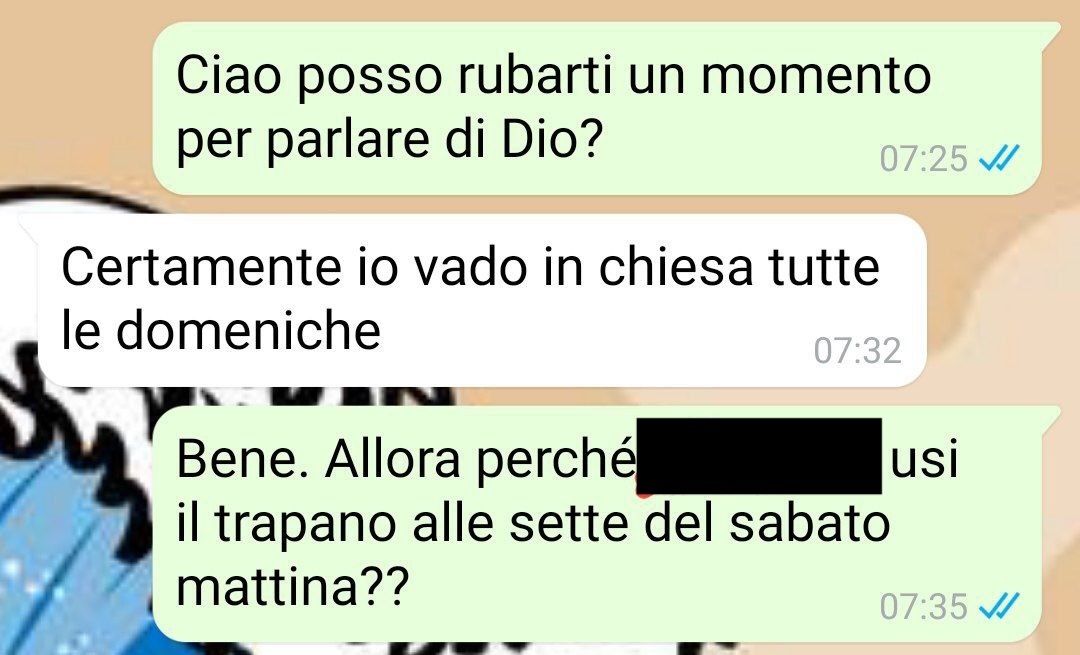
Task: Click the word "Certamente" in white bubble
Action: 201,267
